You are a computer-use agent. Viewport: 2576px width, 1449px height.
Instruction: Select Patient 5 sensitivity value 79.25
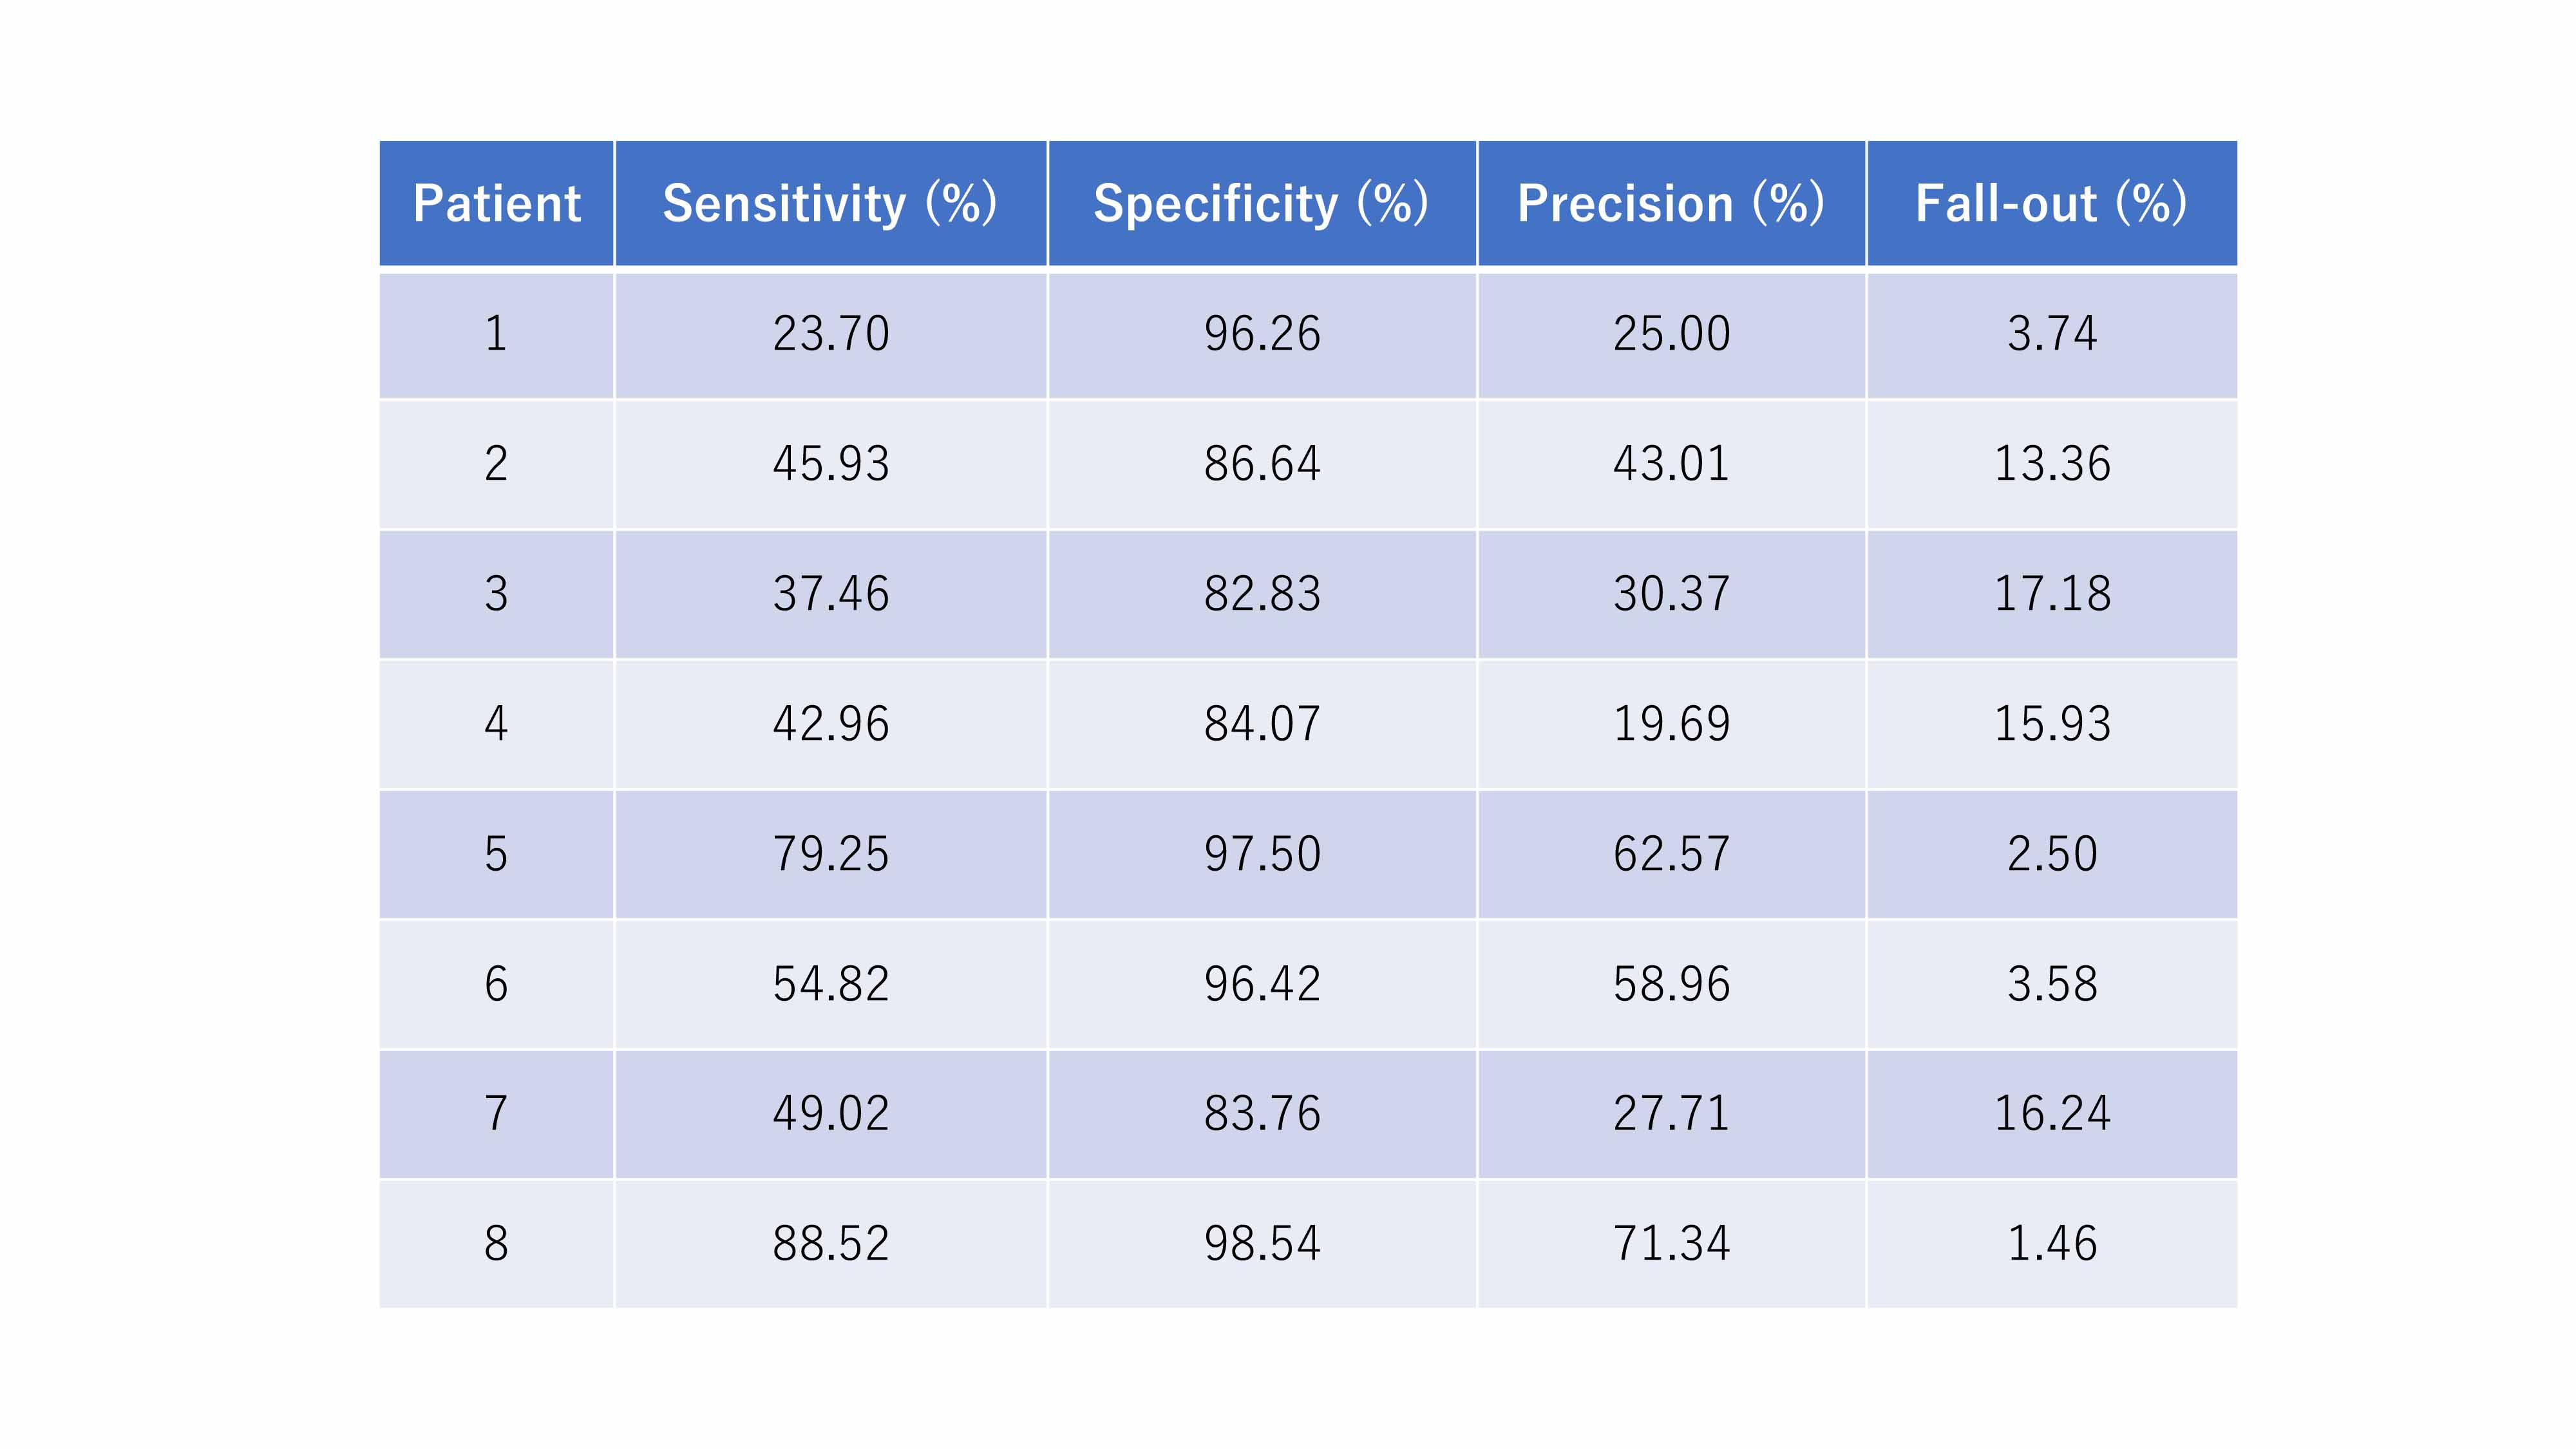coord(830,854)
